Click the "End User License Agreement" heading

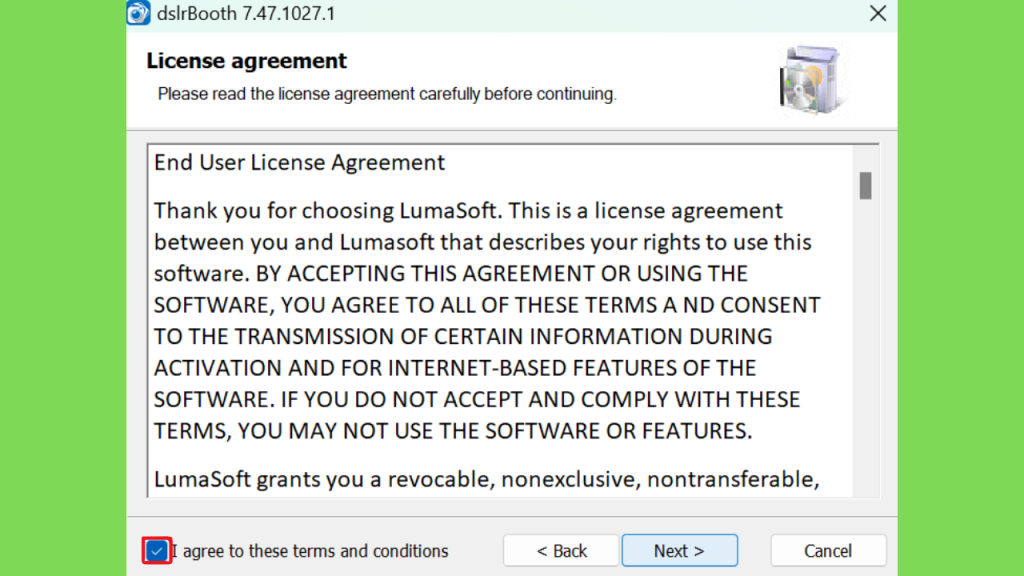click(299, 163)
